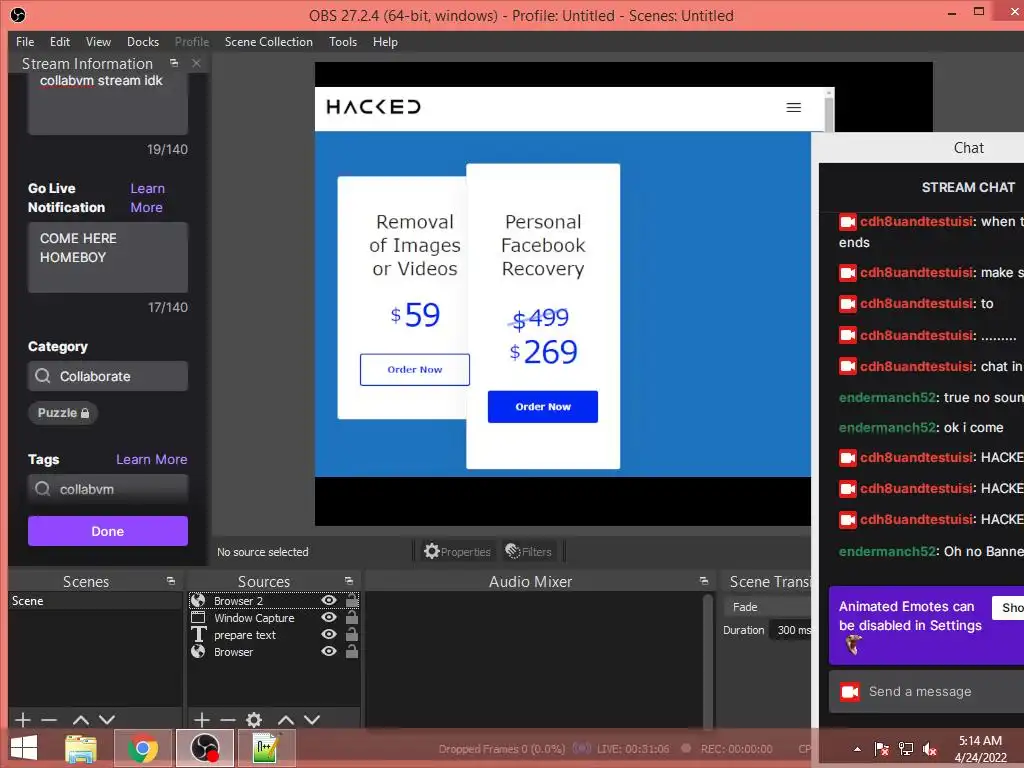The height and width of the screenshot is (768, 1024).
Task: Click the transition Duration 300 ms field
Action: 792,630
